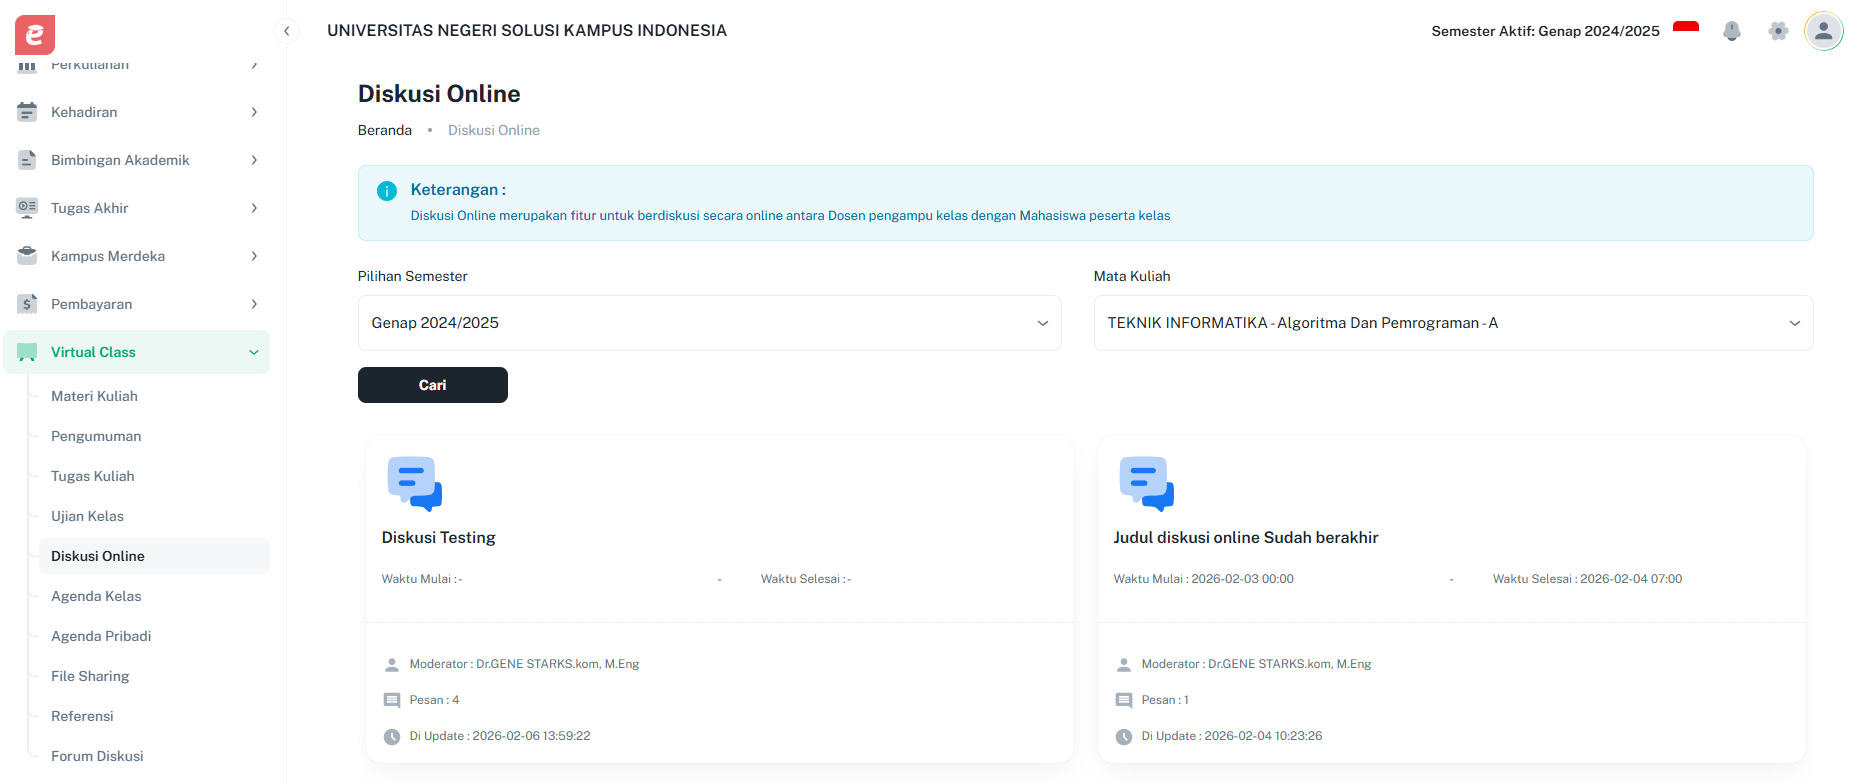
Task: Click the Virtual Class green chat icon
Action: click(x=27, y=352)
